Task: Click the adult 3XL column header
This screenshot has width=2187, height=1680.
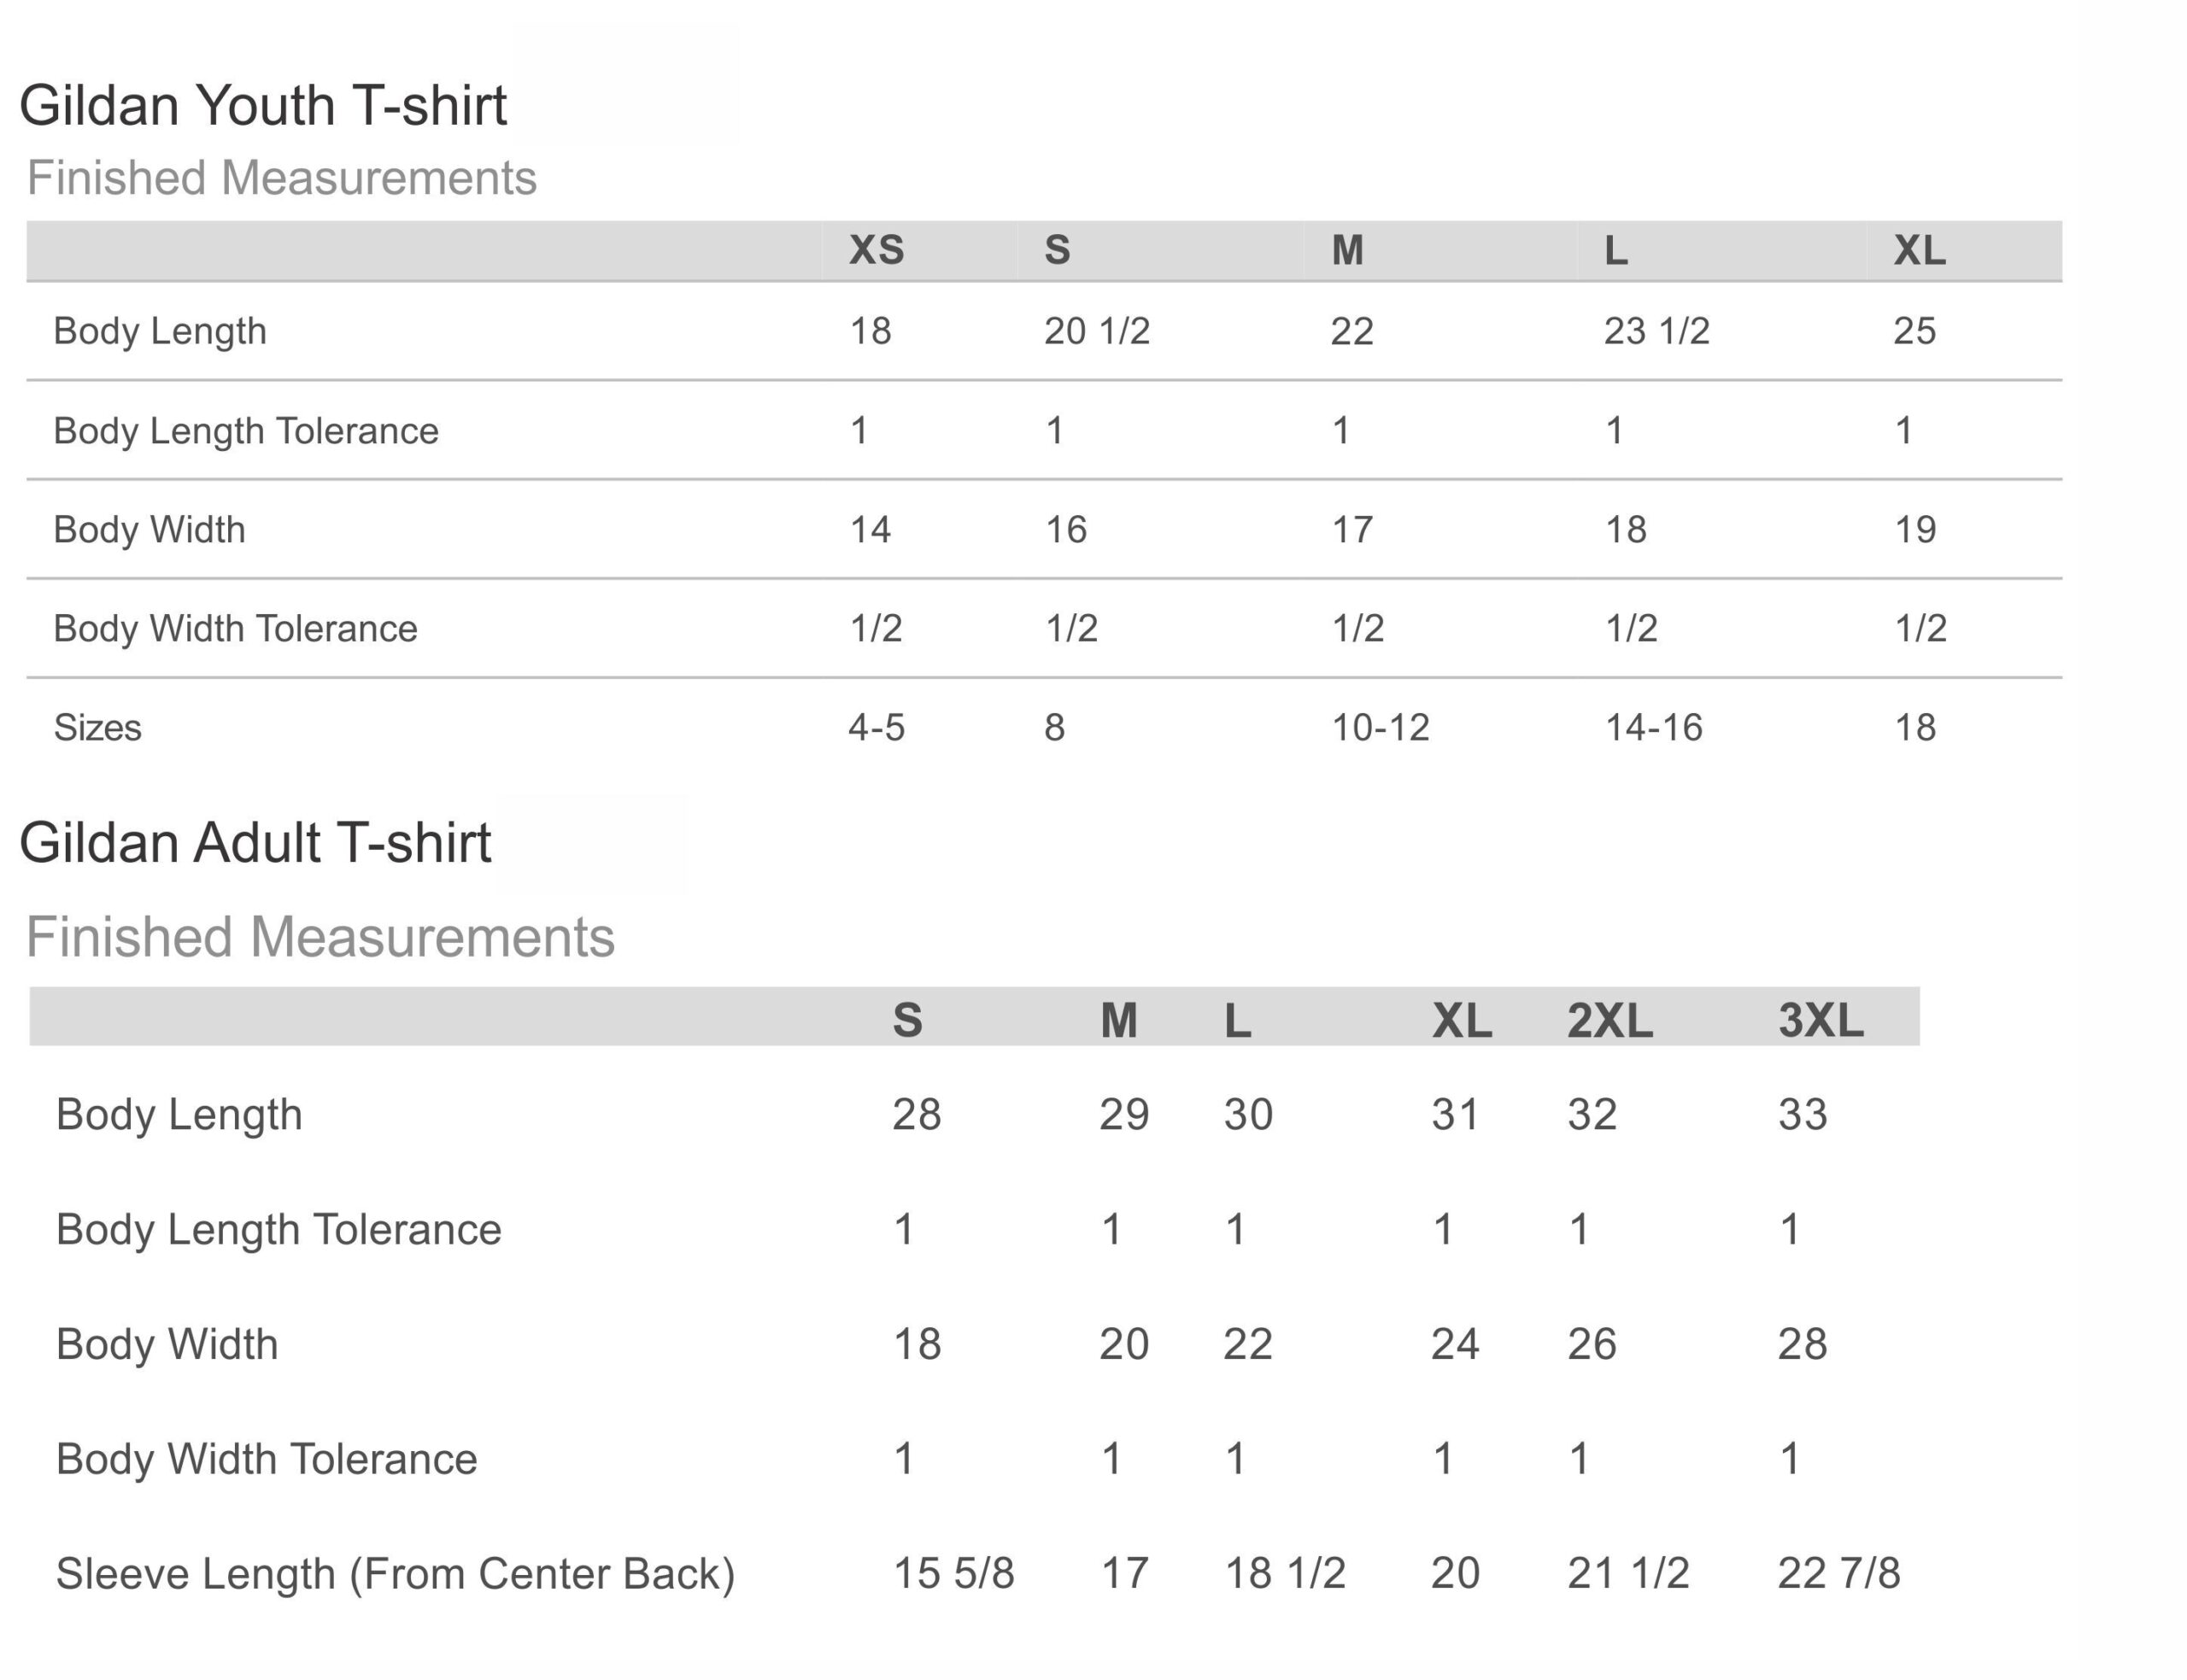Action: point(1821,1020)
